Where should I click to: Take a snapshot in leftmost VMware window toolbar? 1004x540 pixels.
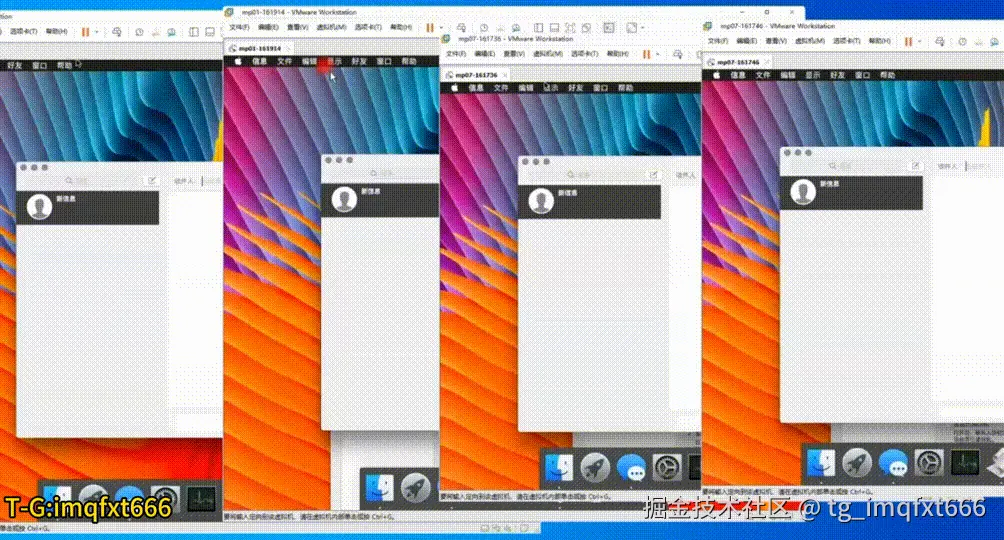pos(139,31)
